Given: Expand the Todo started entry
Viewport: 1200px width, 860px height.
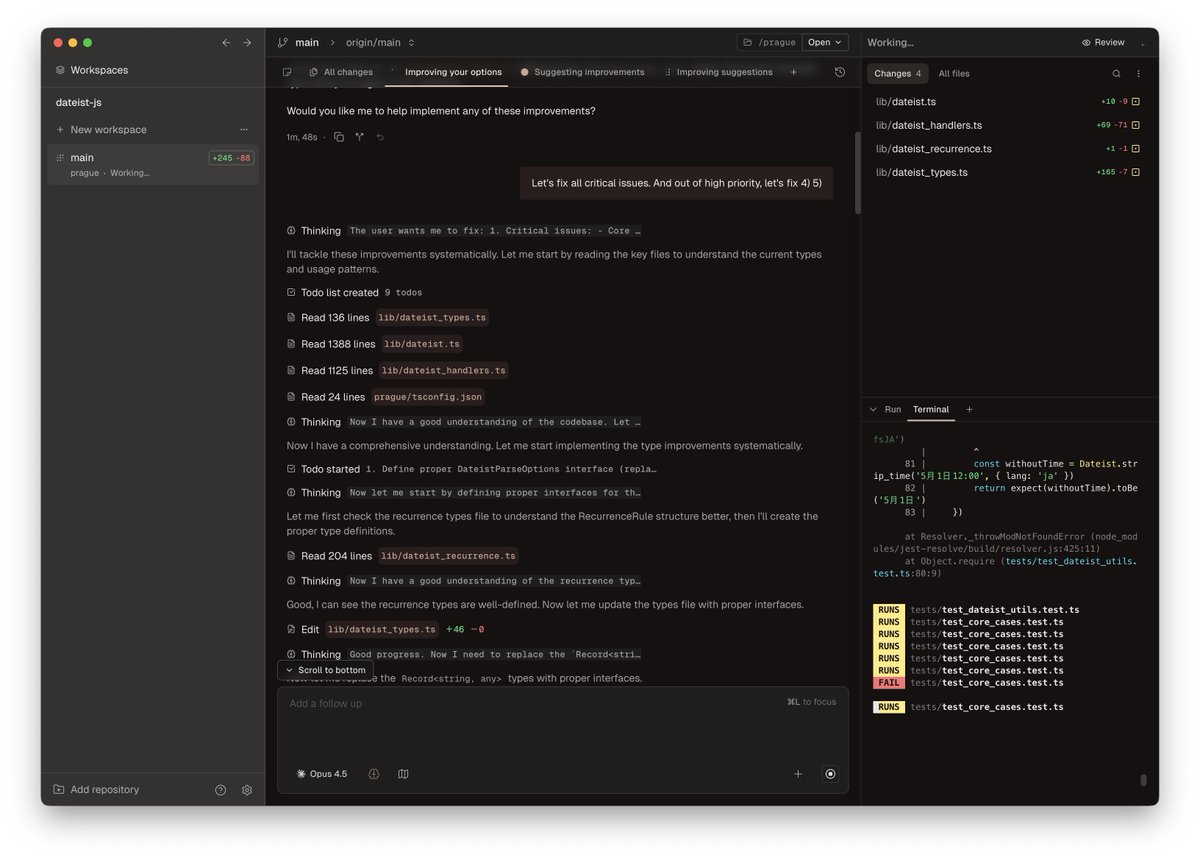Looking at the screenshot, I should pos(472,469).
